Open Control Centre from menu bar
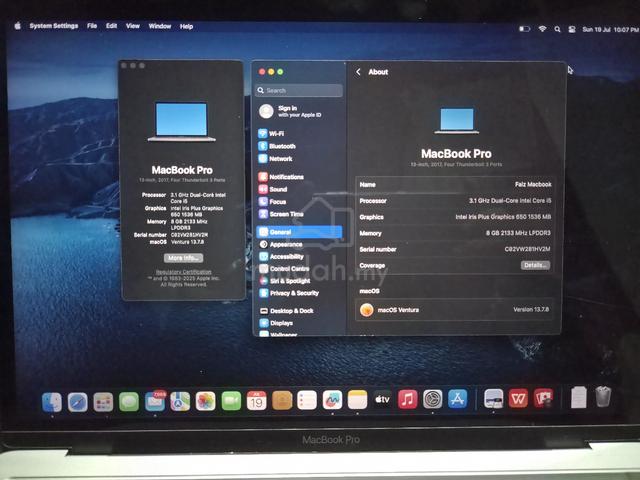This screenshot has width=640, height=480. tap(572, 29)
